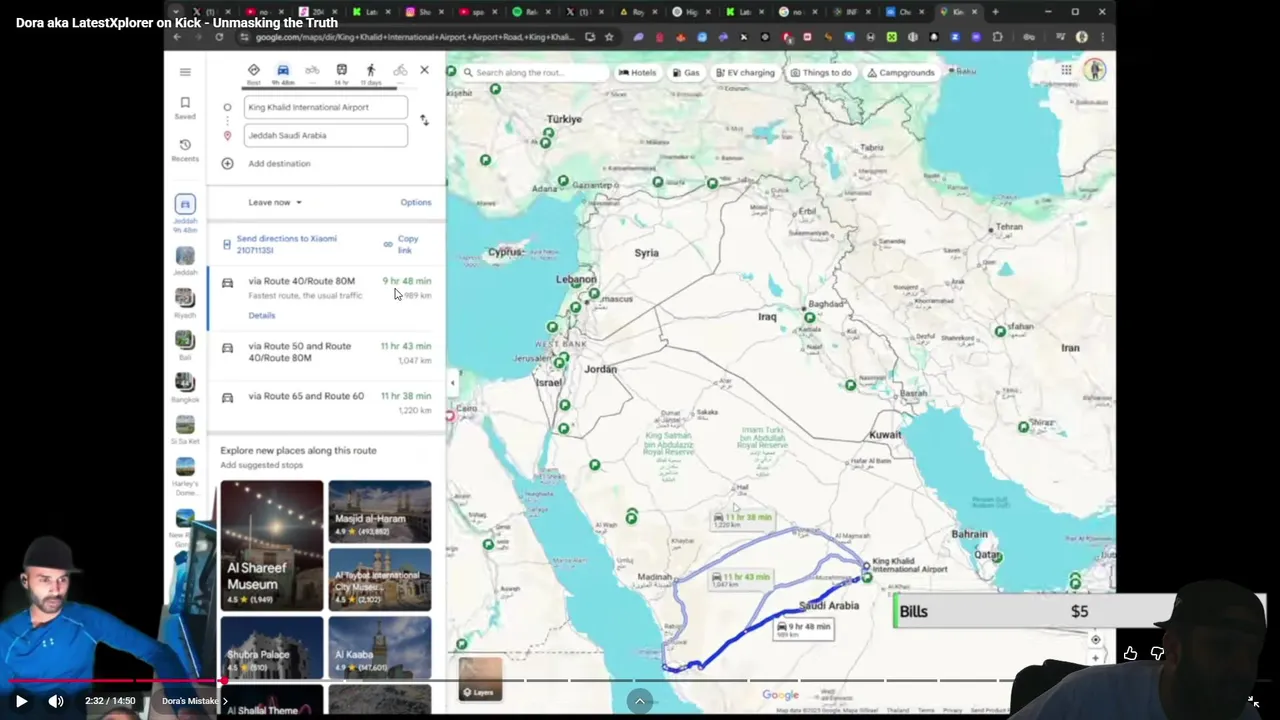Choose route via Route 40/Route 80M
The width and height of the screenshot is (1280, 720).
[x=327, y=297]
